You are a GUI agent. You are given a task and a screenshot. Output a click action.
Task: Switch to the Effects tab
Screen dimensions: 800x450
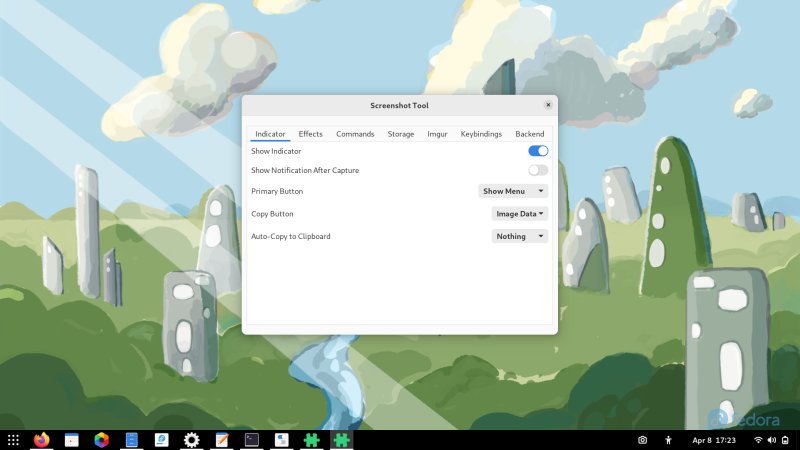(x=310, y=134)
